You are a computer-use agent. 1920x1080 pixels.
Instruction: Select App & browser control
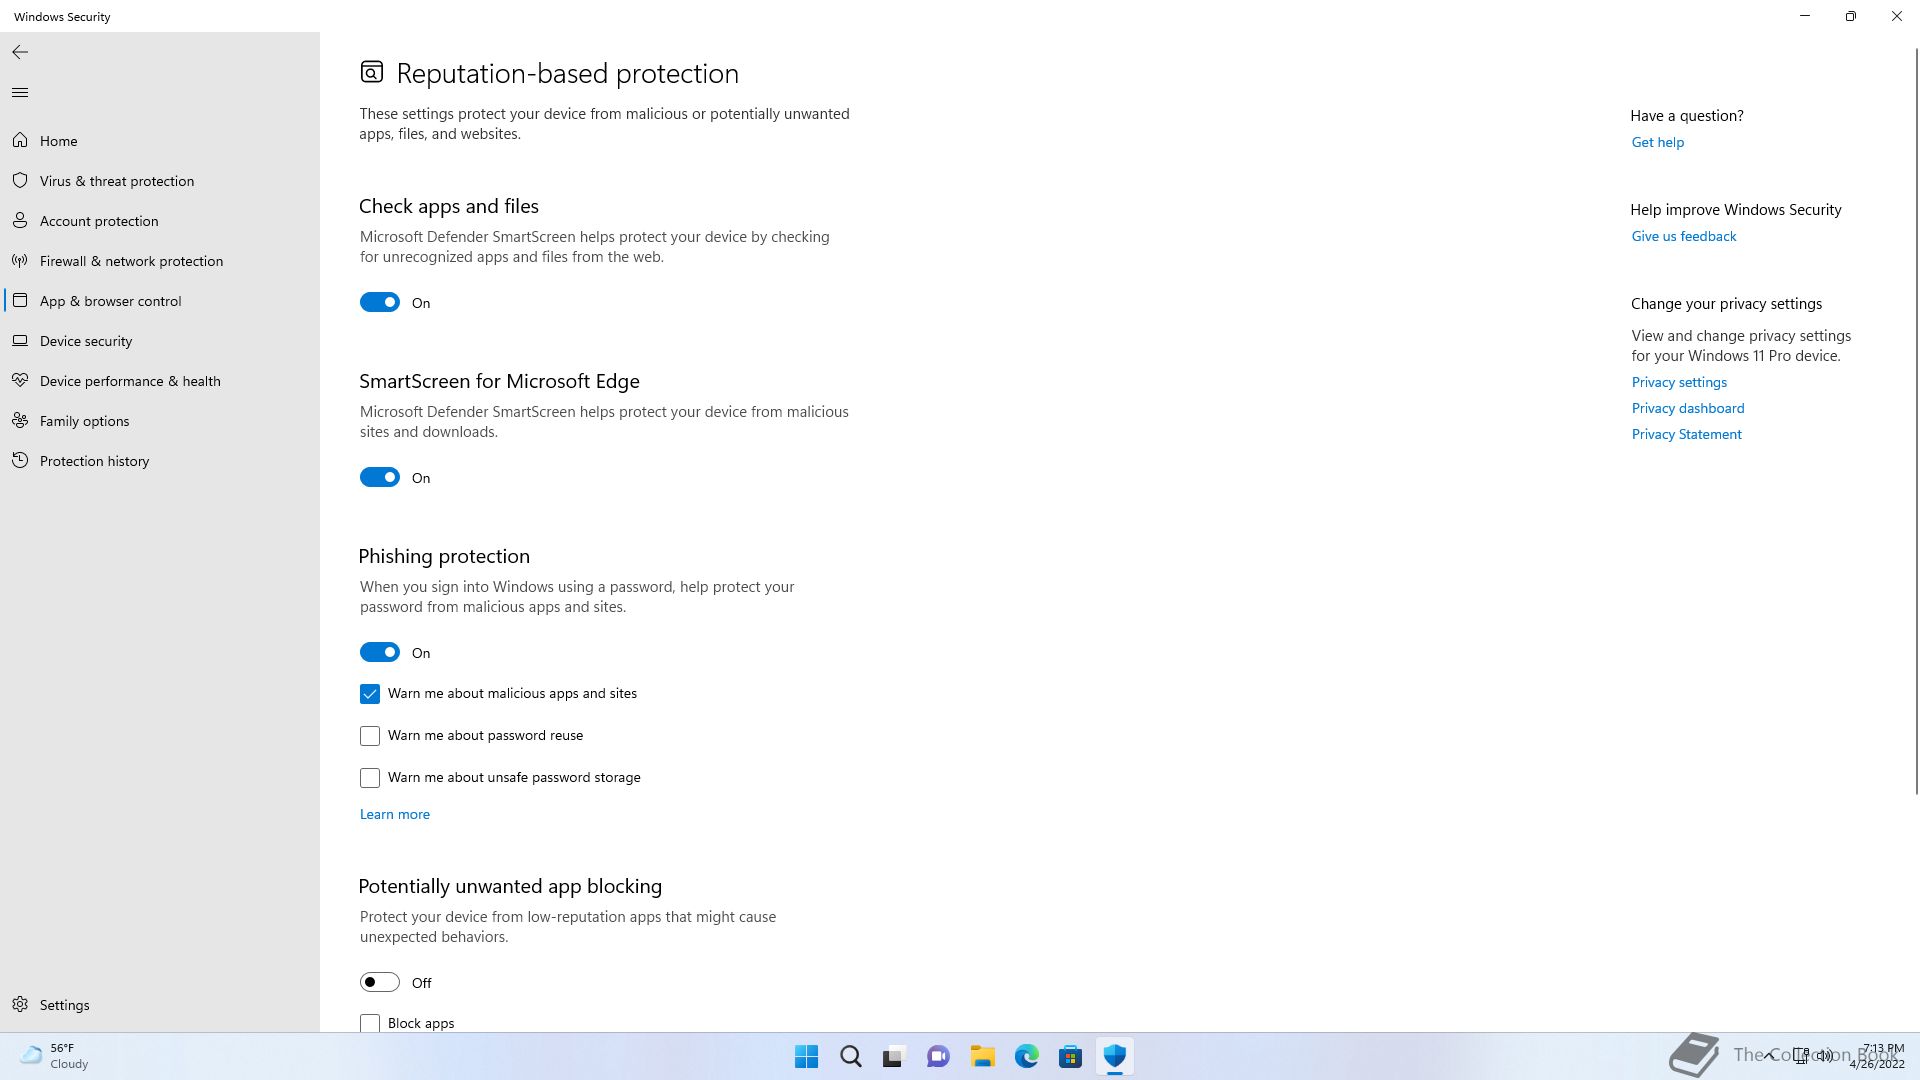click(160, 301)
